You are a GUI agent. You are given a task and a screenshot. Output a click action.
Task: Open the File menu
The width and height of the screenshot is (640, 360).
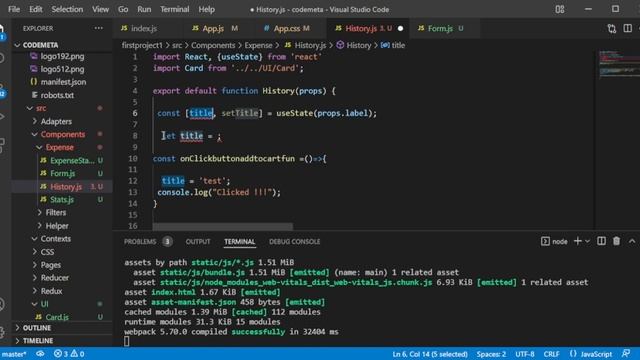coord(14,9)
